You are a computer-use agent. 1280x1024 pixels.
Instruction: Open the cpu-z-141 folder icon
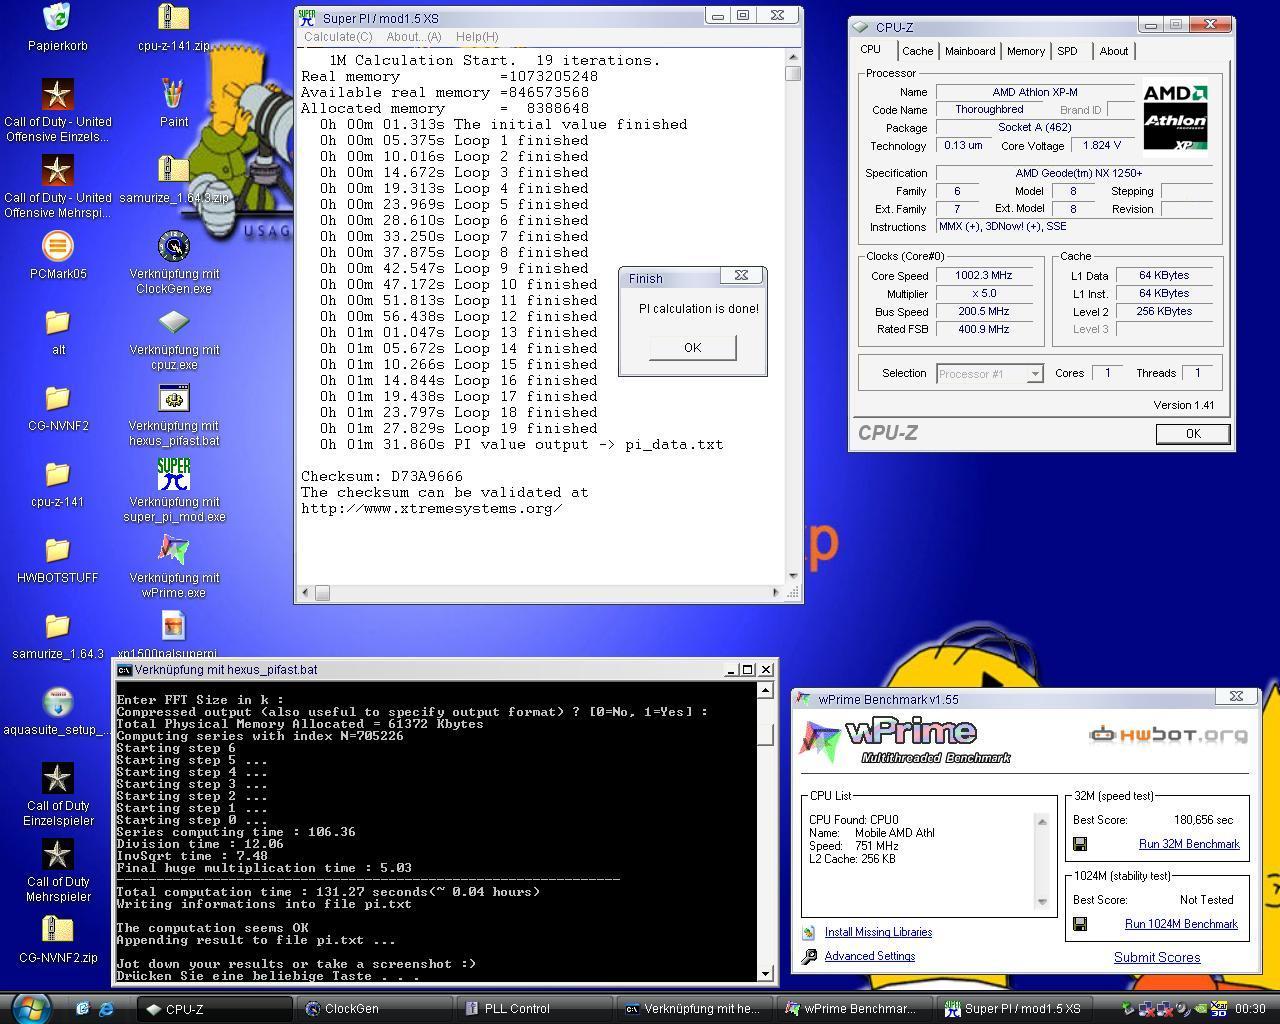point(57,474)
